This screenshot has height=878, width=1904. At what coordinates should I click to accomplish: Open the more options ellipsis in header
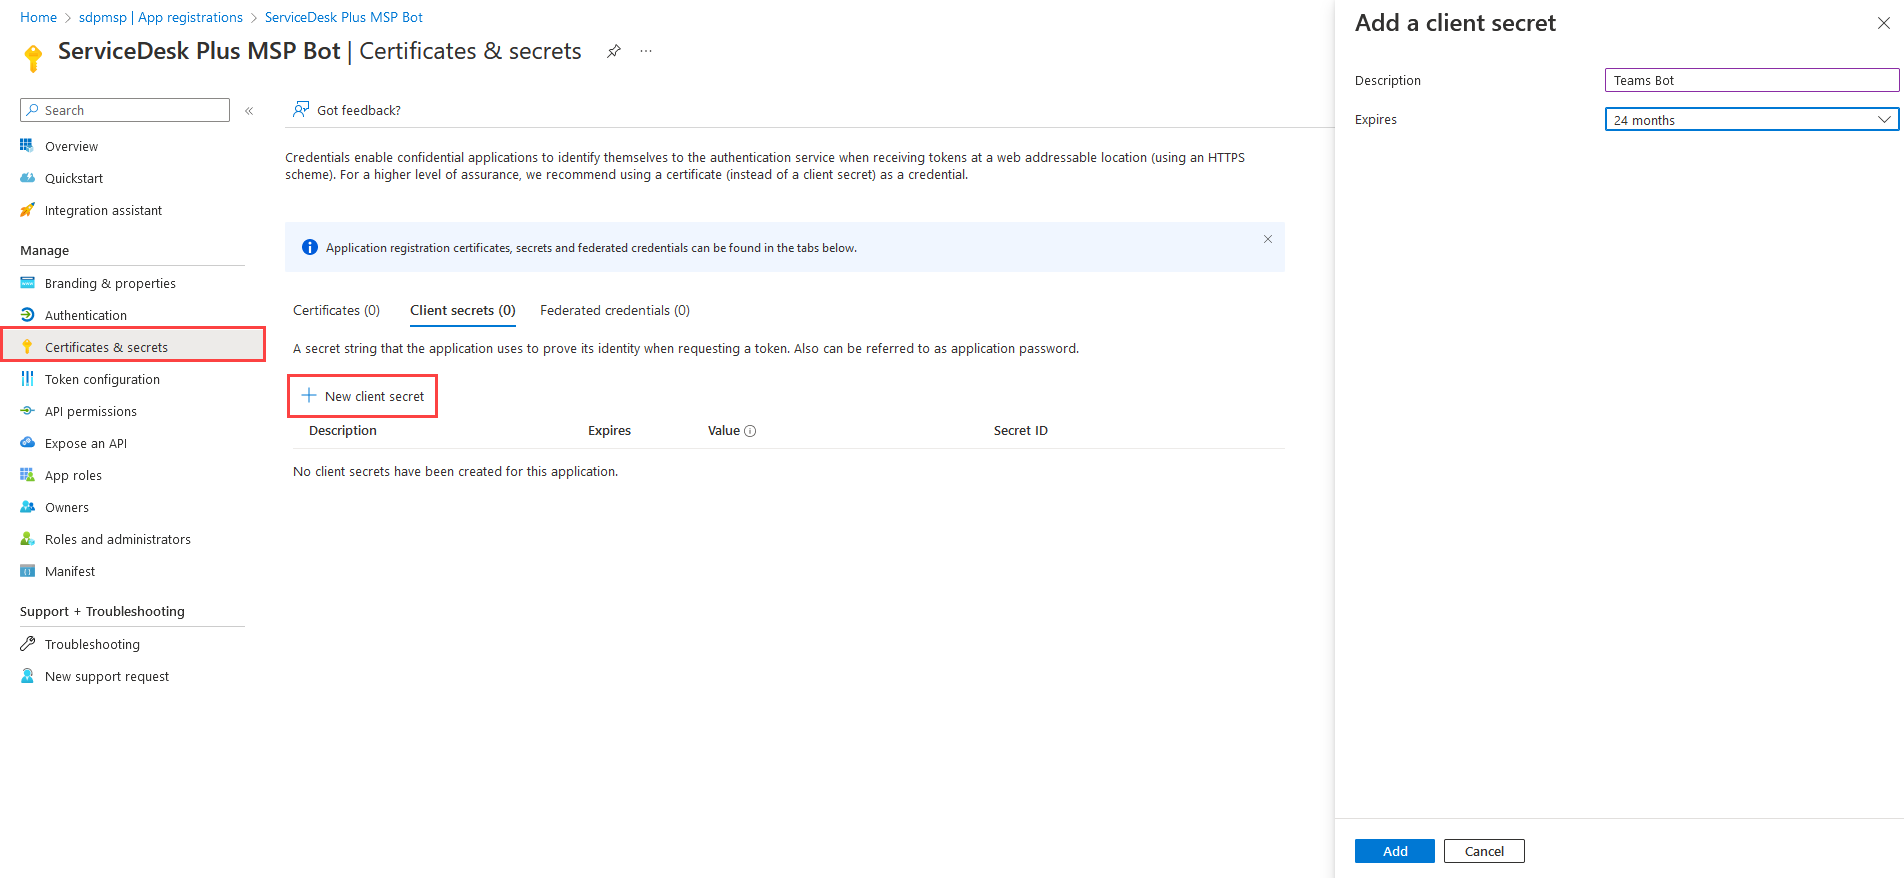click(x=646, y=51)
